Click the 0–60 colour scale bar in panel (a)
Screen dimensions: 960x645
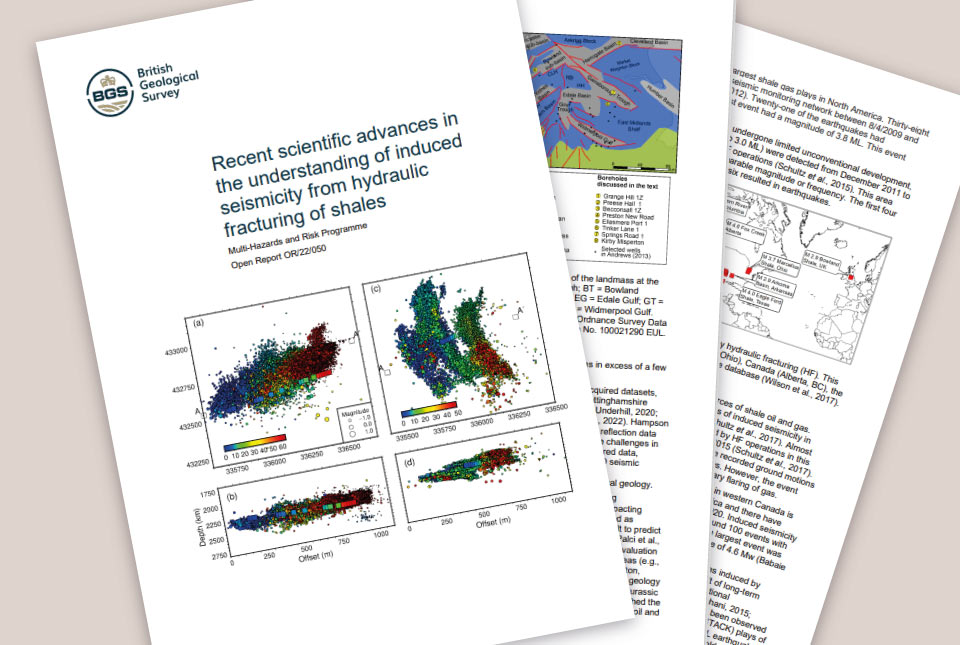(255, 442)
